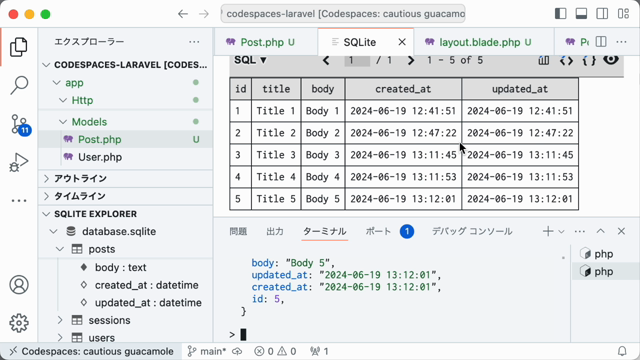Open the Accounts icon
640x360 pixels.
[x=19, y=285]
